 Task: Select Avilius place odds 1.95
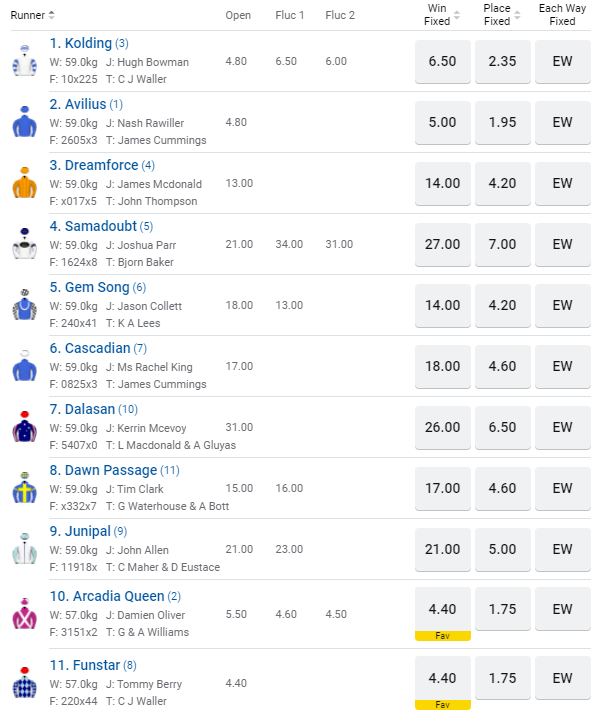click(502, 122)
